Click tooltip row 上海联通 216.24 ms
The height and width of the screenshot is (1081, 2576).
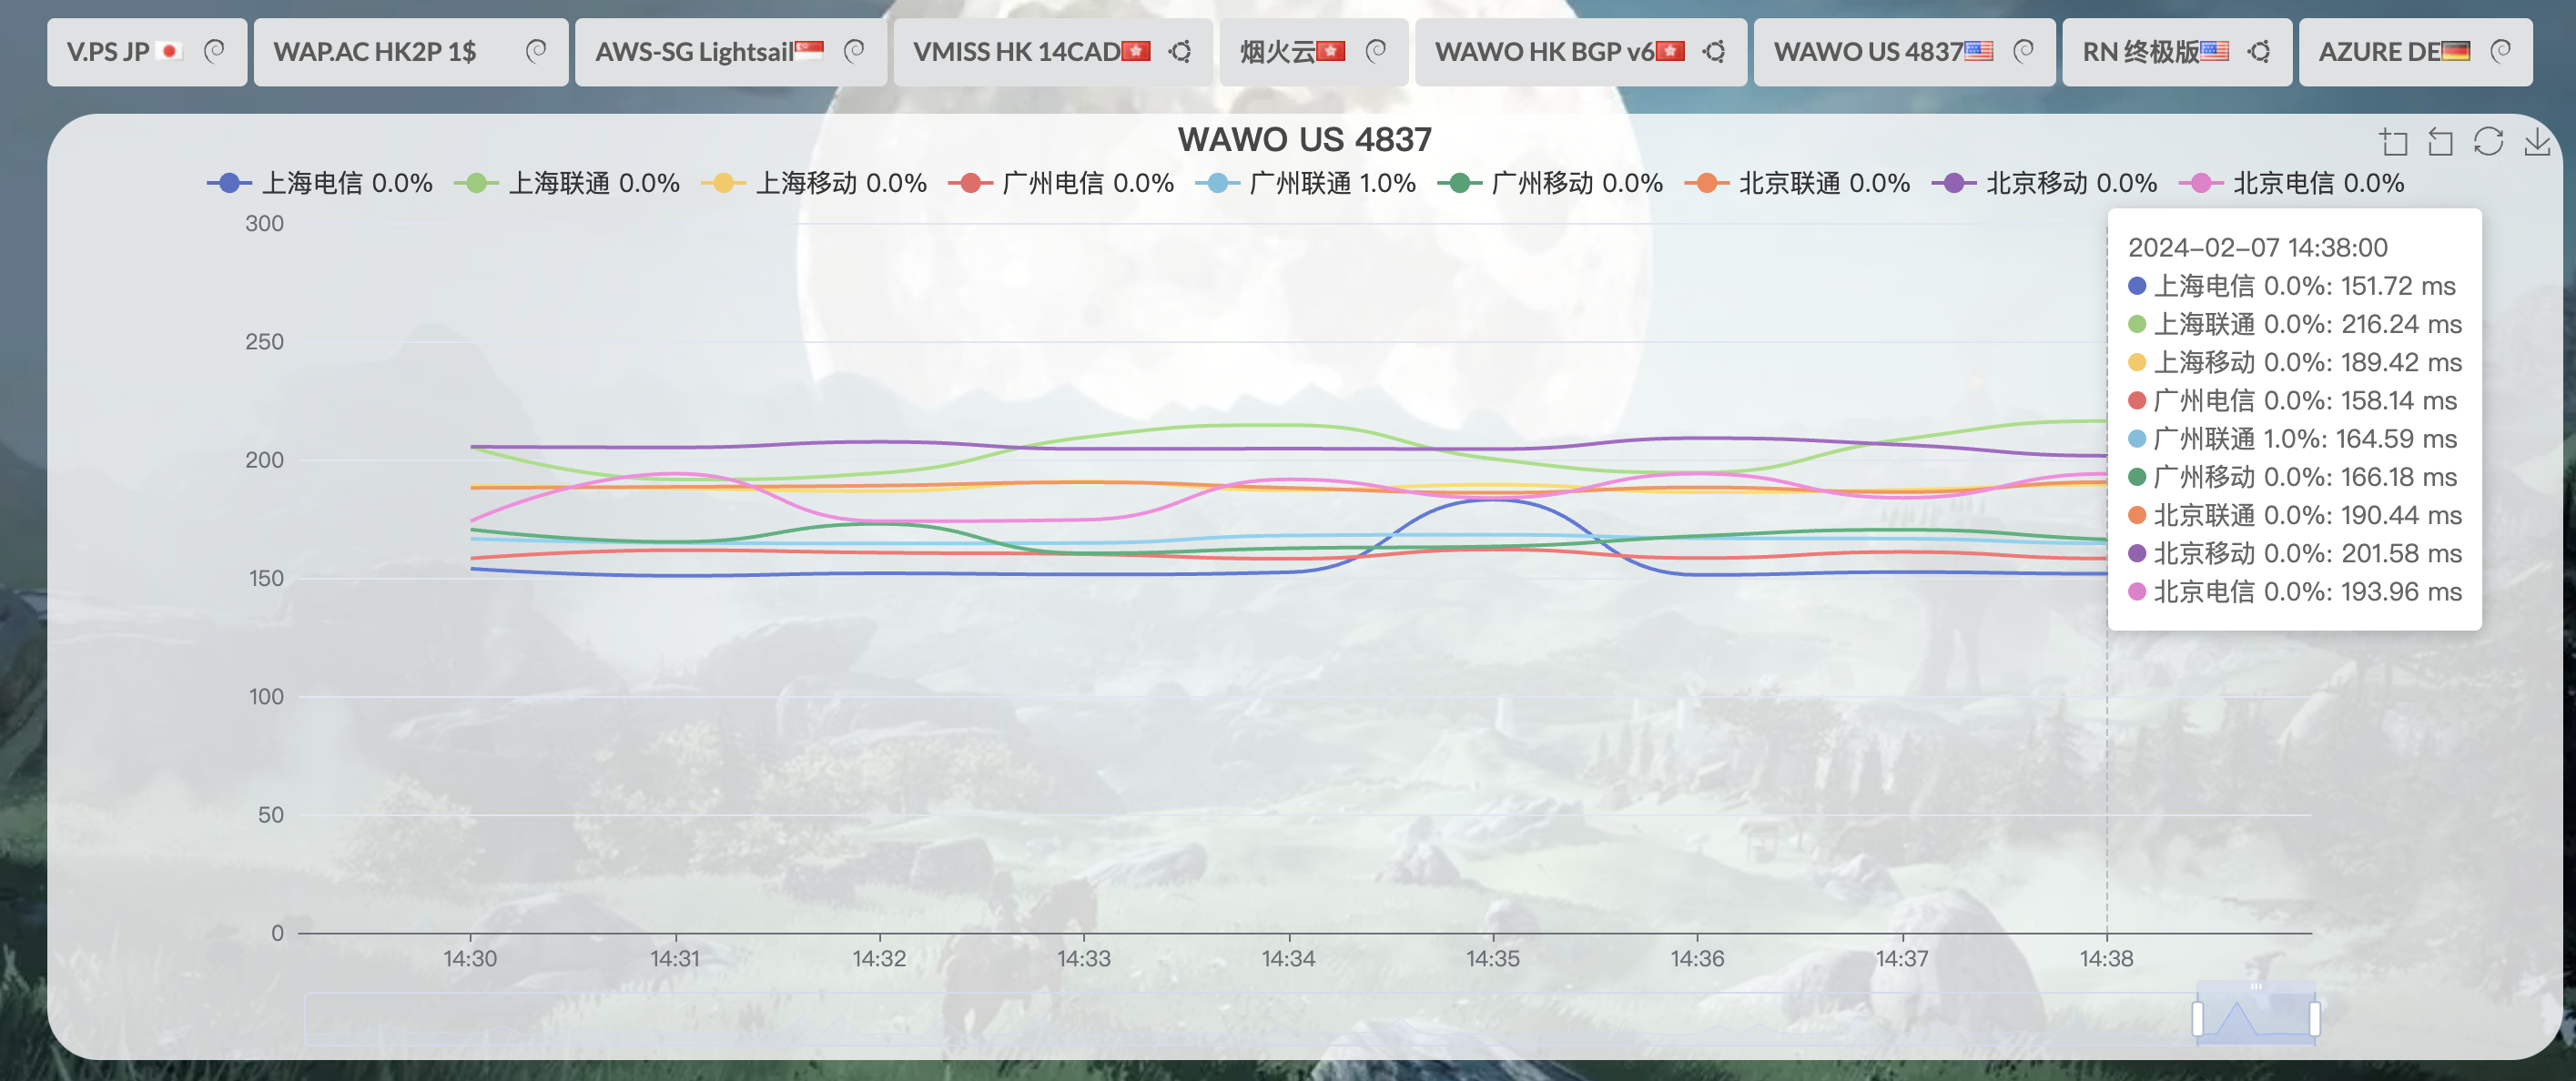tap(2295, 324)
